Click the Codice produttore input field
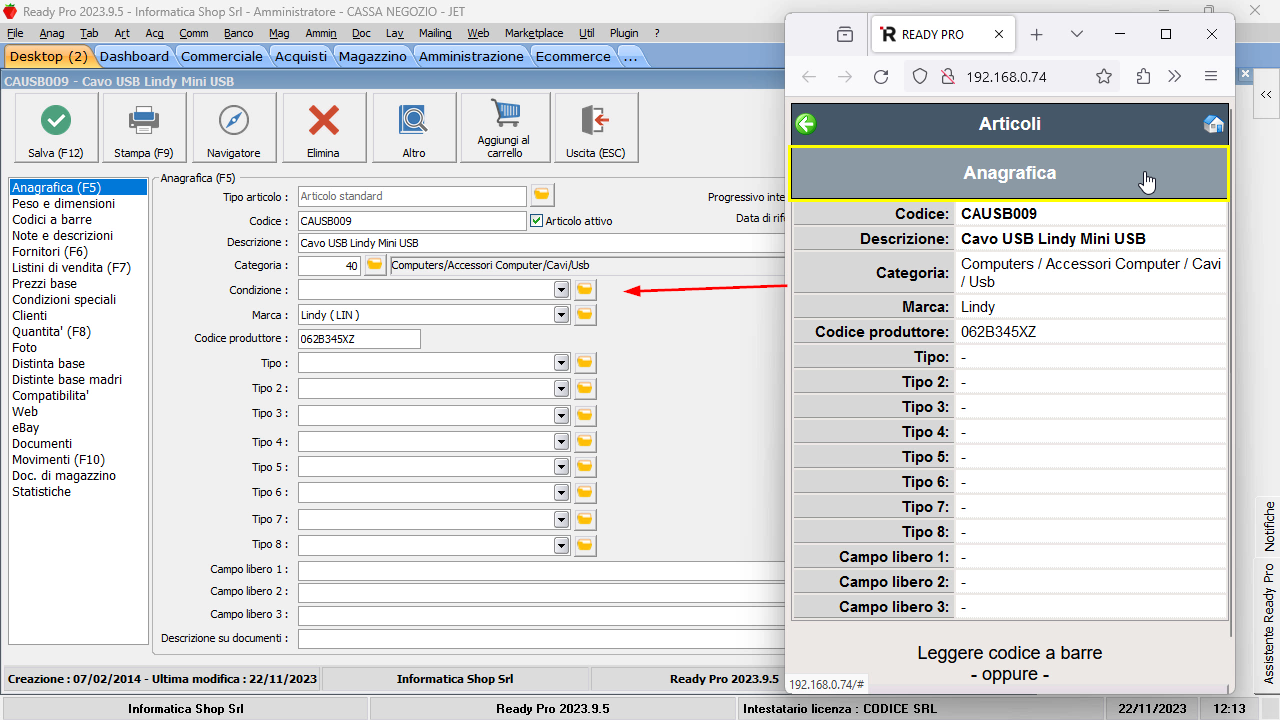This screenshot has width=1280, height=720. (359, 339)
